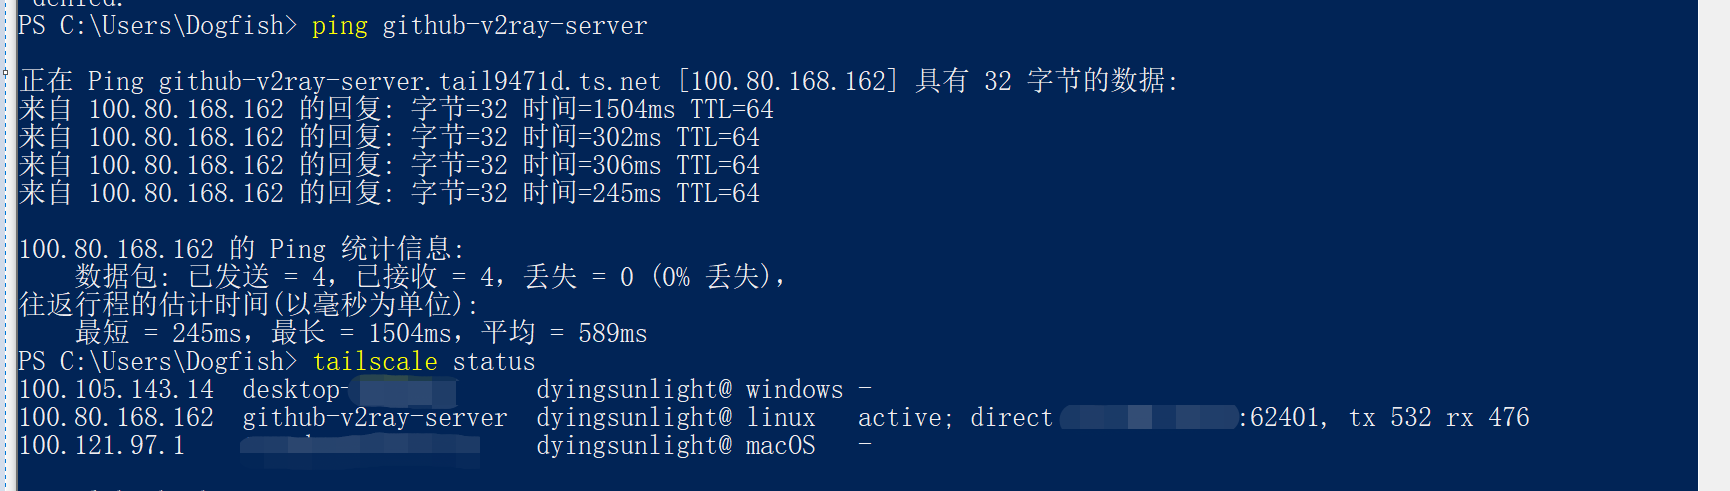
Task: Click the full hostname github-v2ray-server.tail9471d.ts.net
Action: tap(409, 82)
